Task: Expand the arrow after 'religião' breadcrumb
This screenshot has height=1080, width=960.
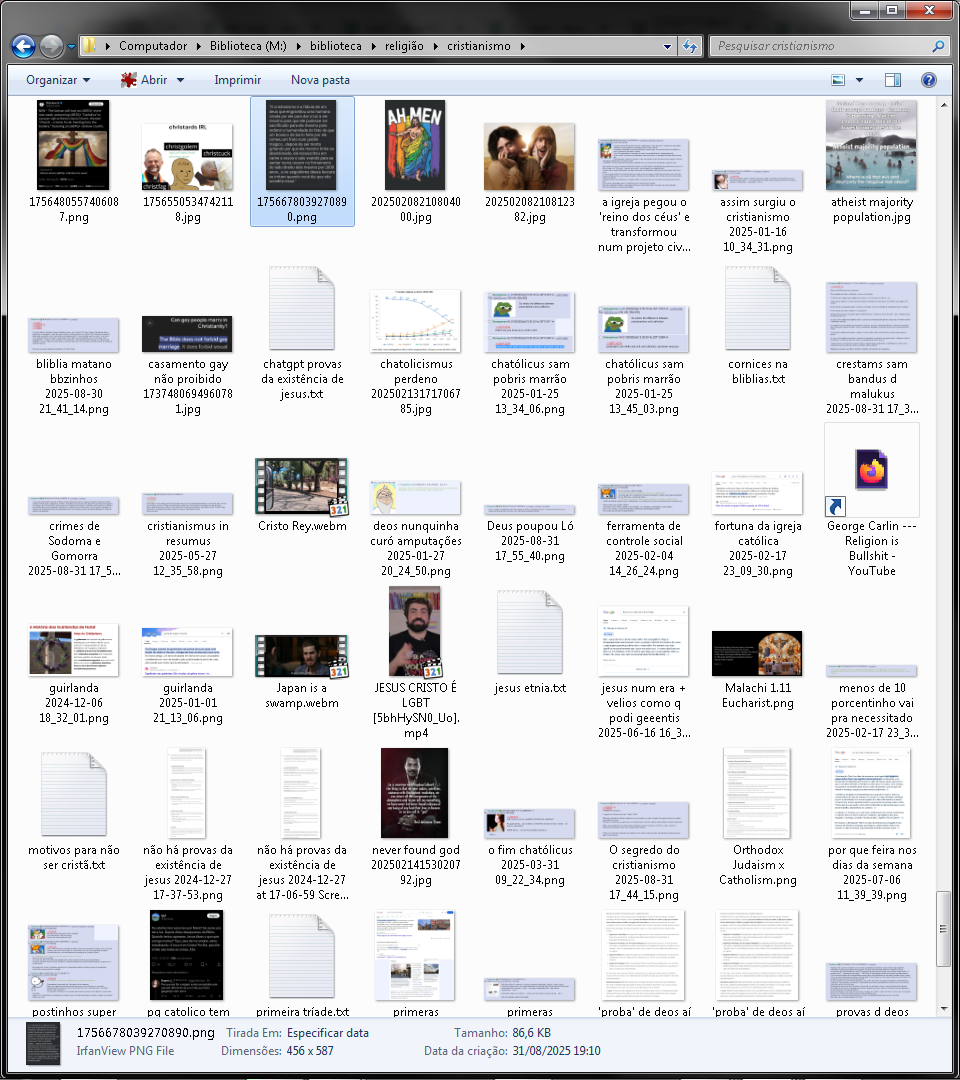Action: tap(436, 46)
